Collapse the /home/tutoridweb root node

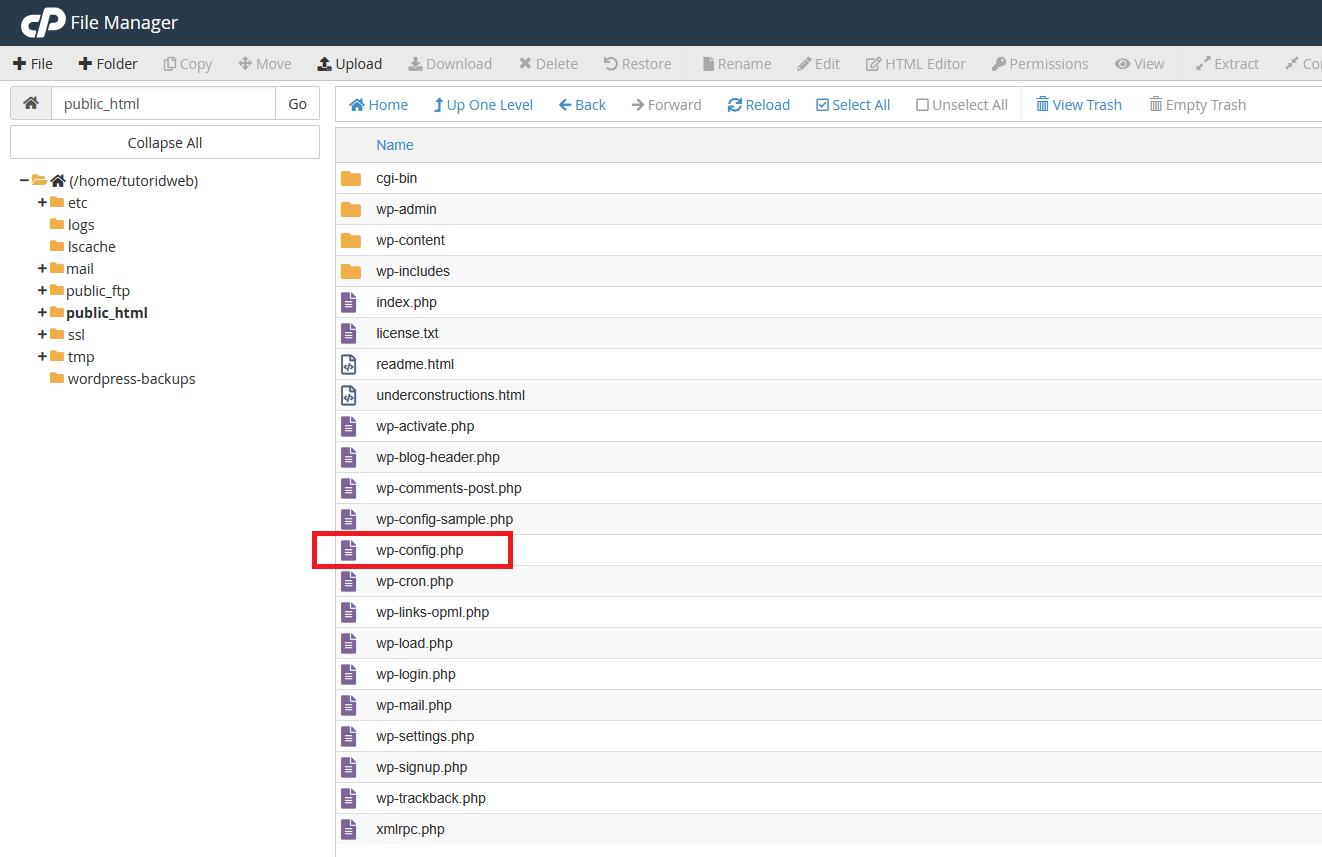[24, 180]
